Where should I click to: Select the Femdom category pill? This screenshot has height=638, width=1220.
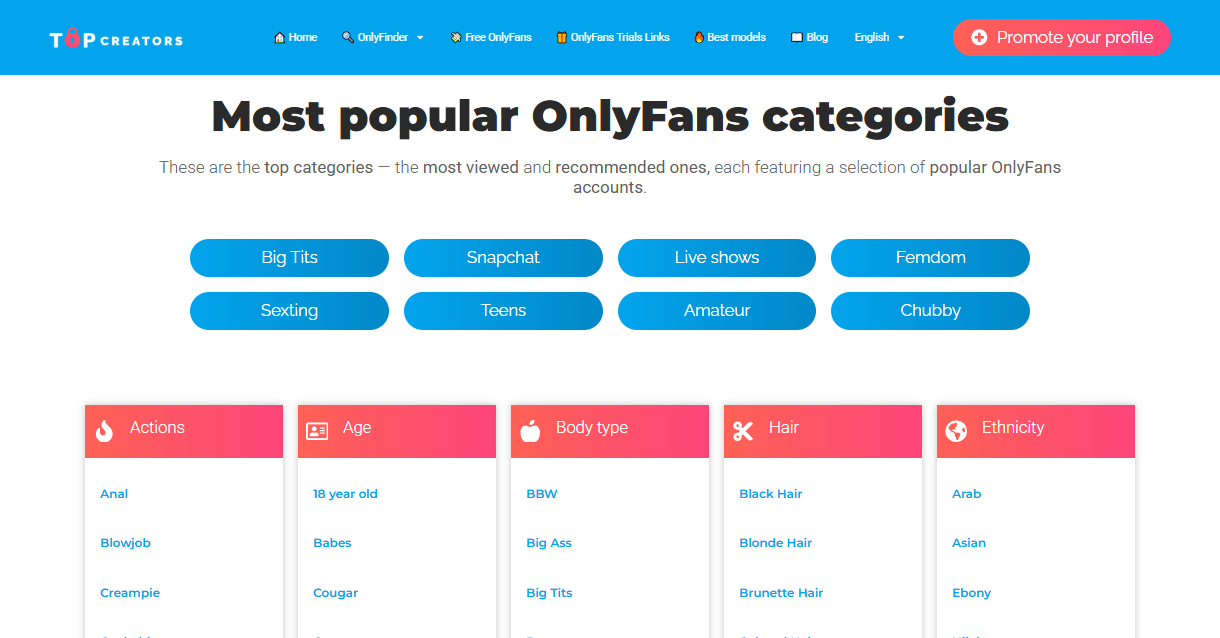coord(930,258)
